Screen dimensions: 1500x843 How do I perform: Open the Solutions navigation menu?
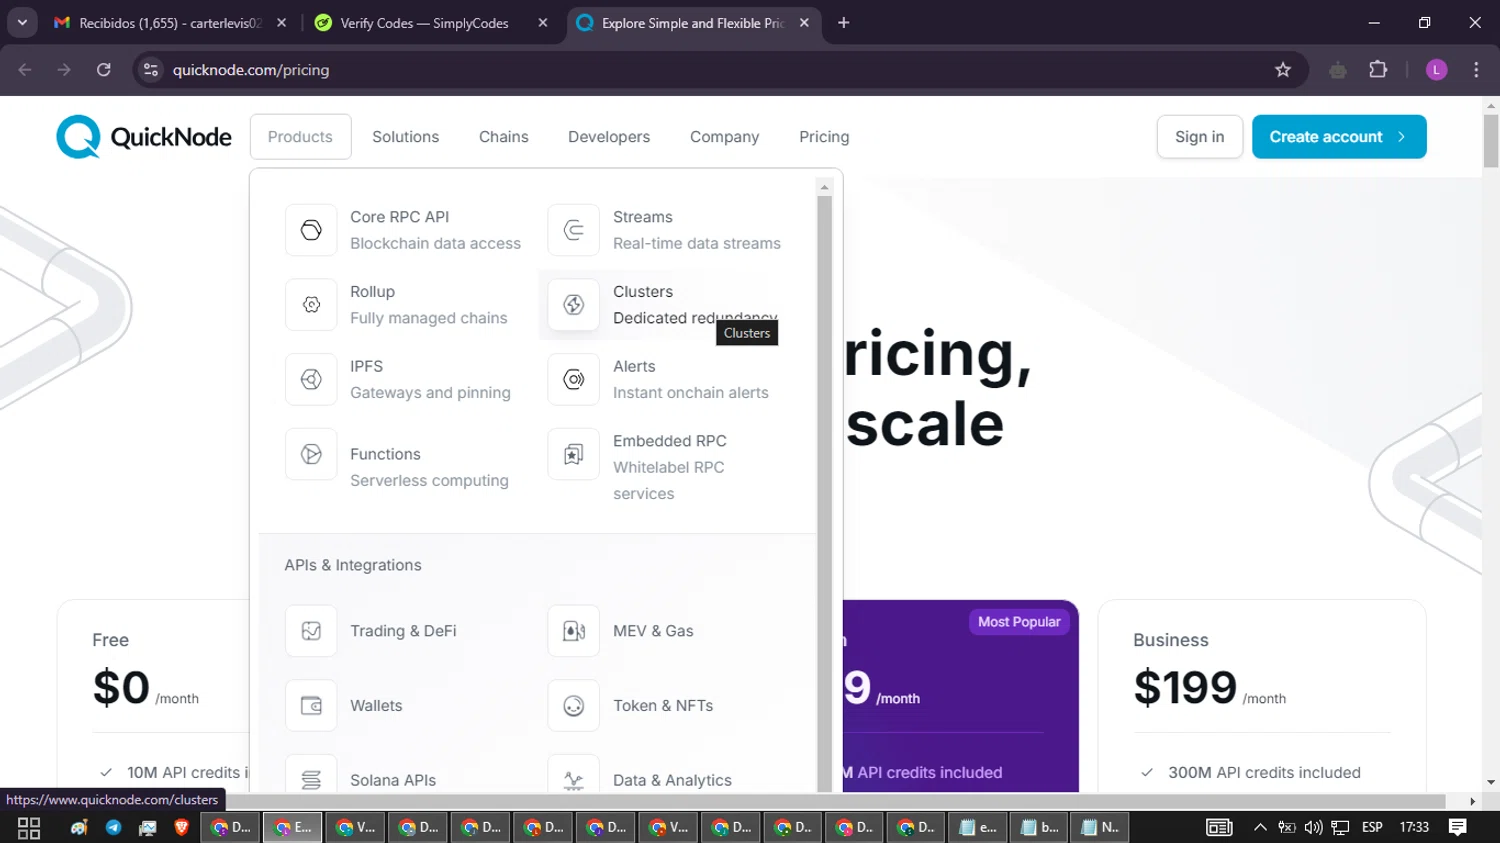pos(405,137)
